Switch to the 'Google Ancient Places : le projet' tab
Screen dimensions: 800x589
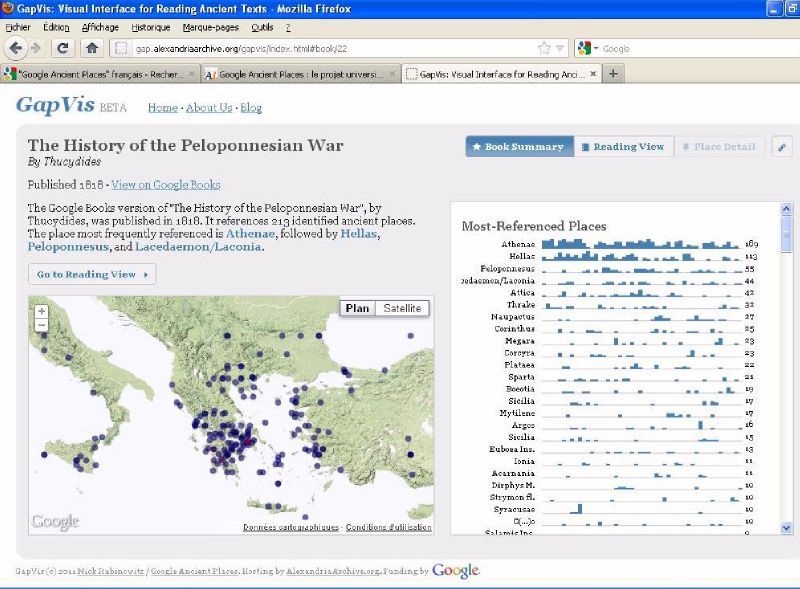pos(301,74)
